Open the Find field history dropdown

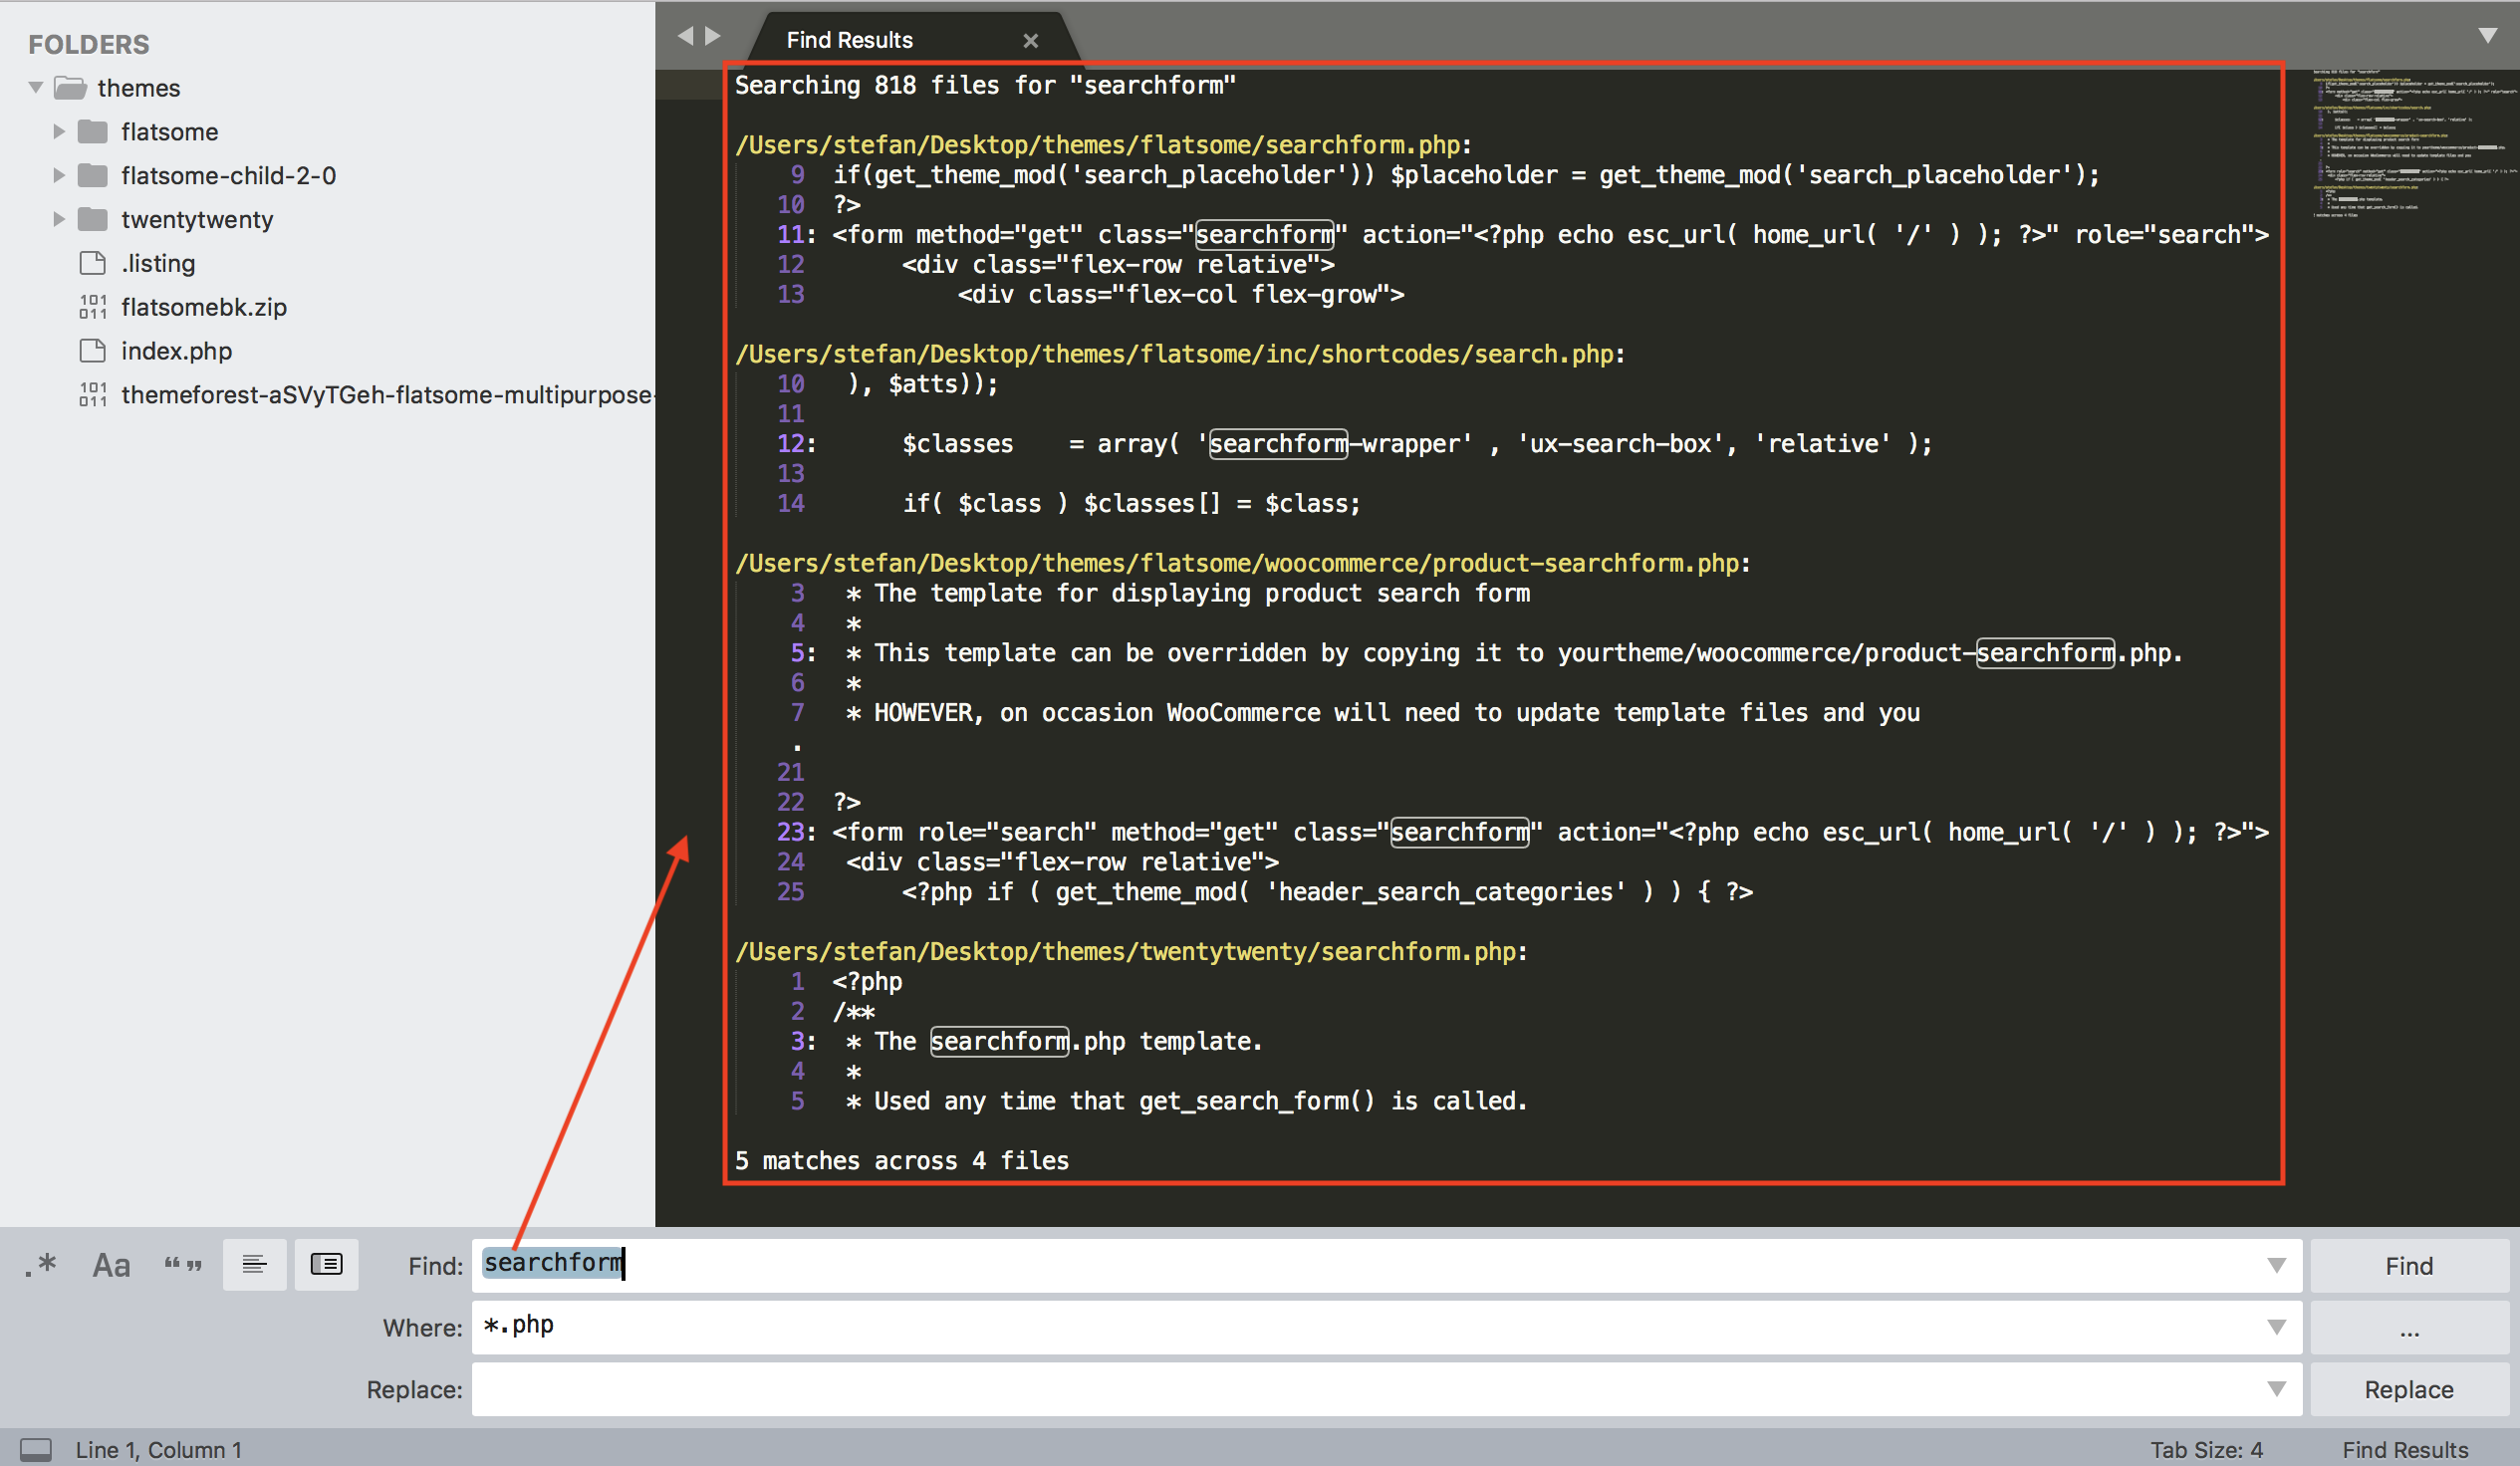(2277, 1266)
